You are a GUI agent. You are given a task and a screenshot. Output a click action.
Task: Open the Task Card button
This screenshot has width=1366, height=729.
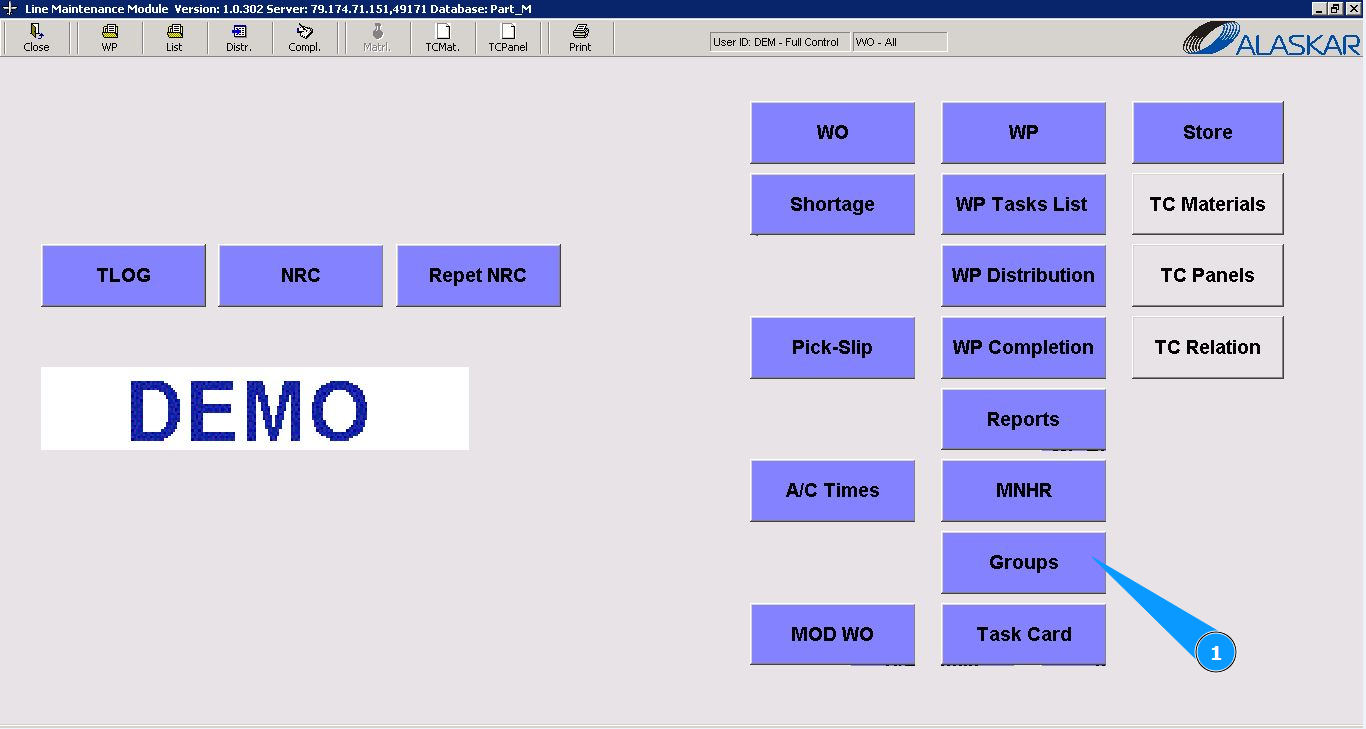click(x=1023, y=634)
